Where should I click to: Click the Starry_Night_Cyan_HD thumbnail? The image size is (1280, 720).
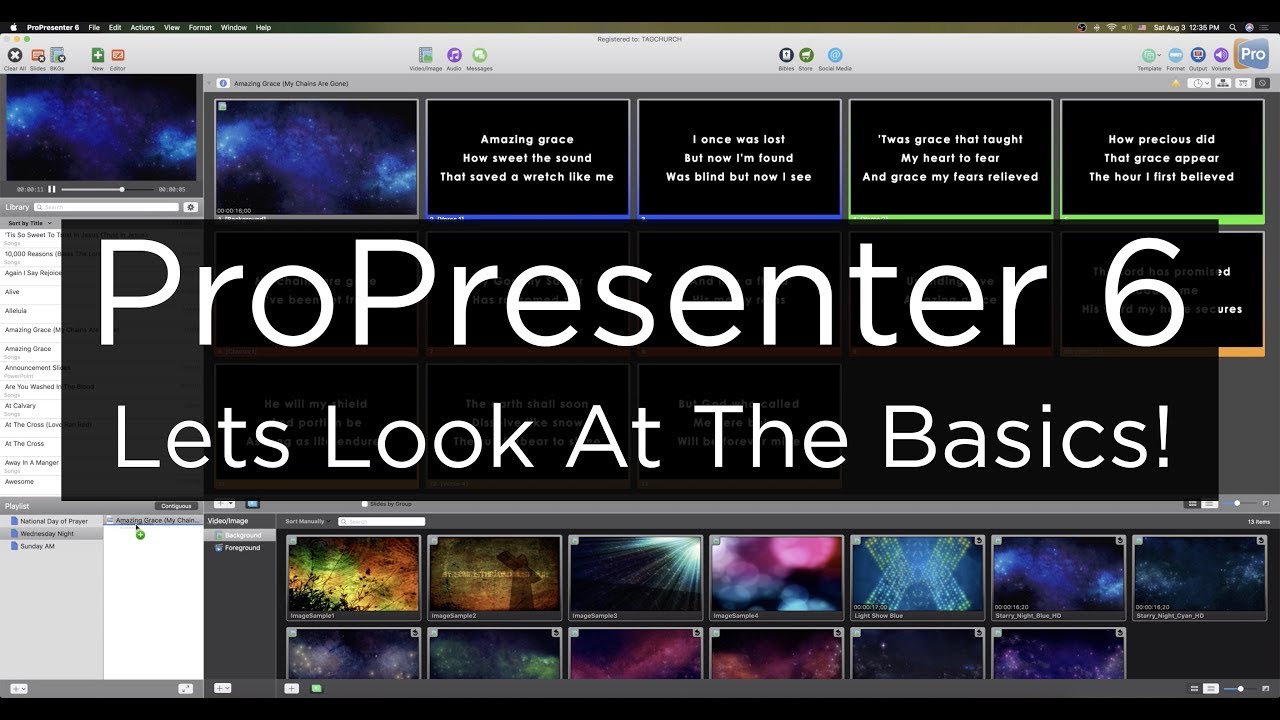[1200, 578]
